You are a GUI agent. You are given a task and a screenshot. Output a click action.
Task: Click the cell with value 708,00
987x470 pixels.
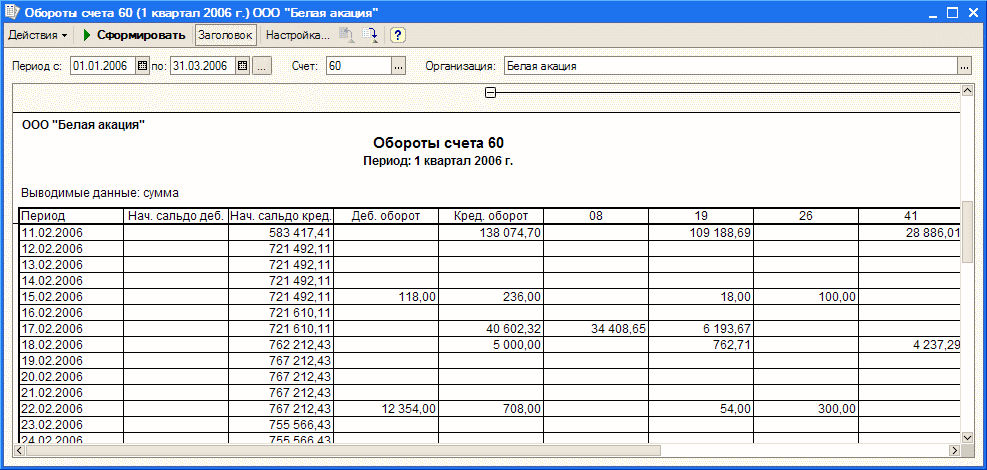tap(491, 409)
